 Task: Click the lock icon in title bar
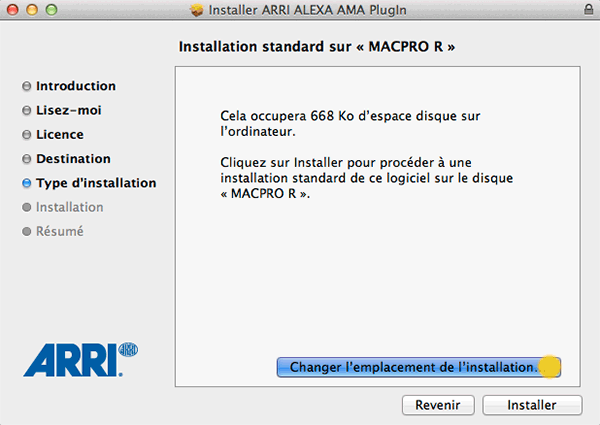[x=589, y=10]
